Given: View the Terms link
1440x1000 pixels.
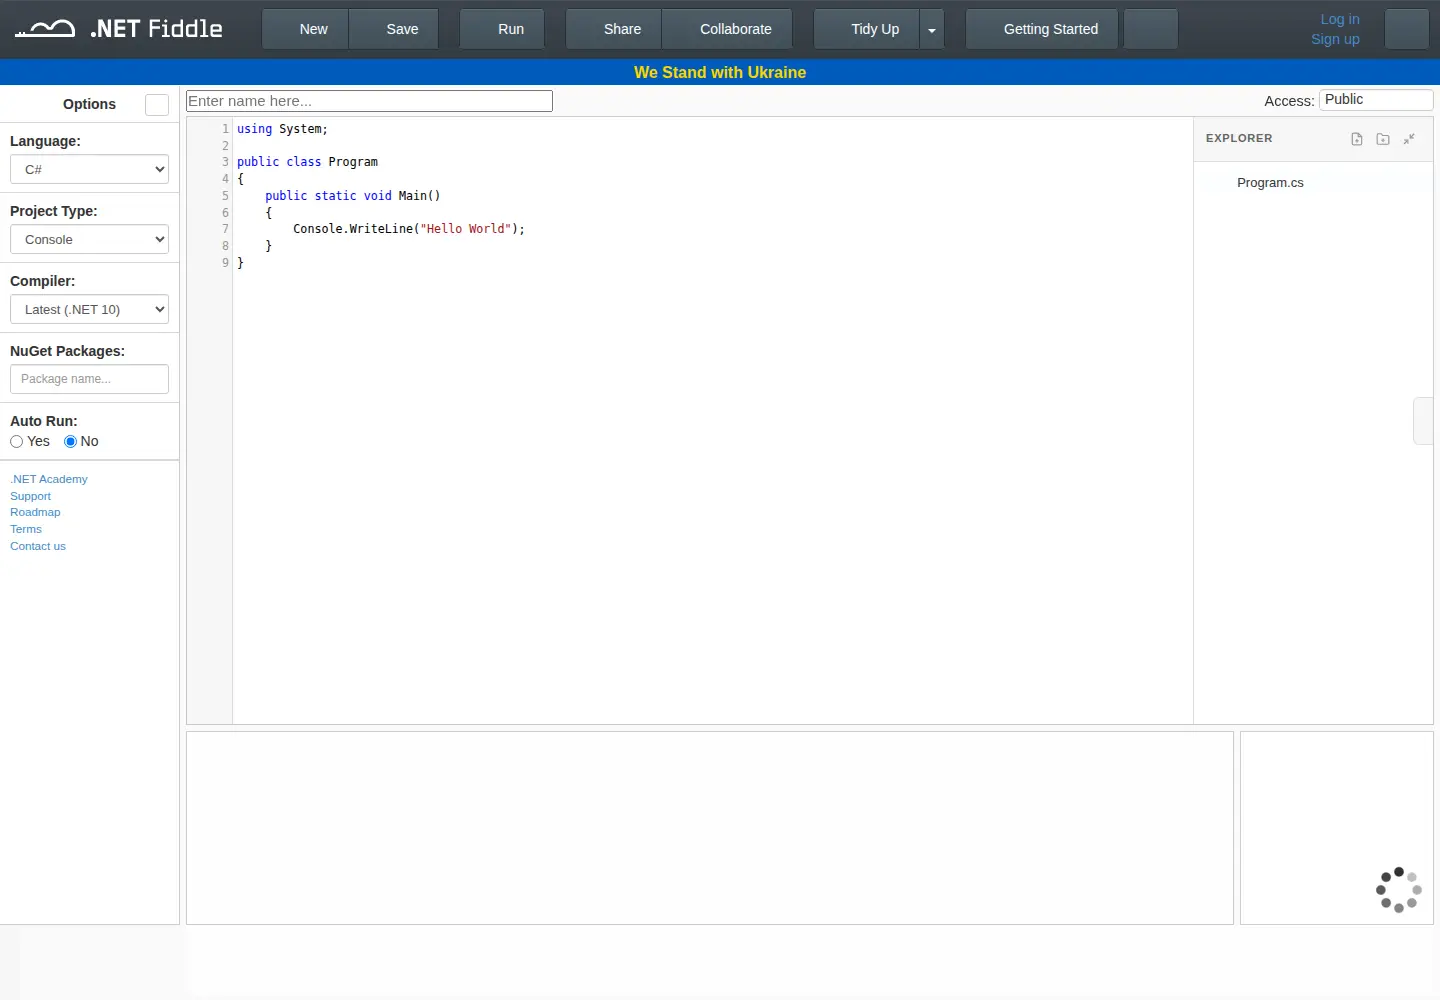Looking at the screenshot, I should [26, 529].
